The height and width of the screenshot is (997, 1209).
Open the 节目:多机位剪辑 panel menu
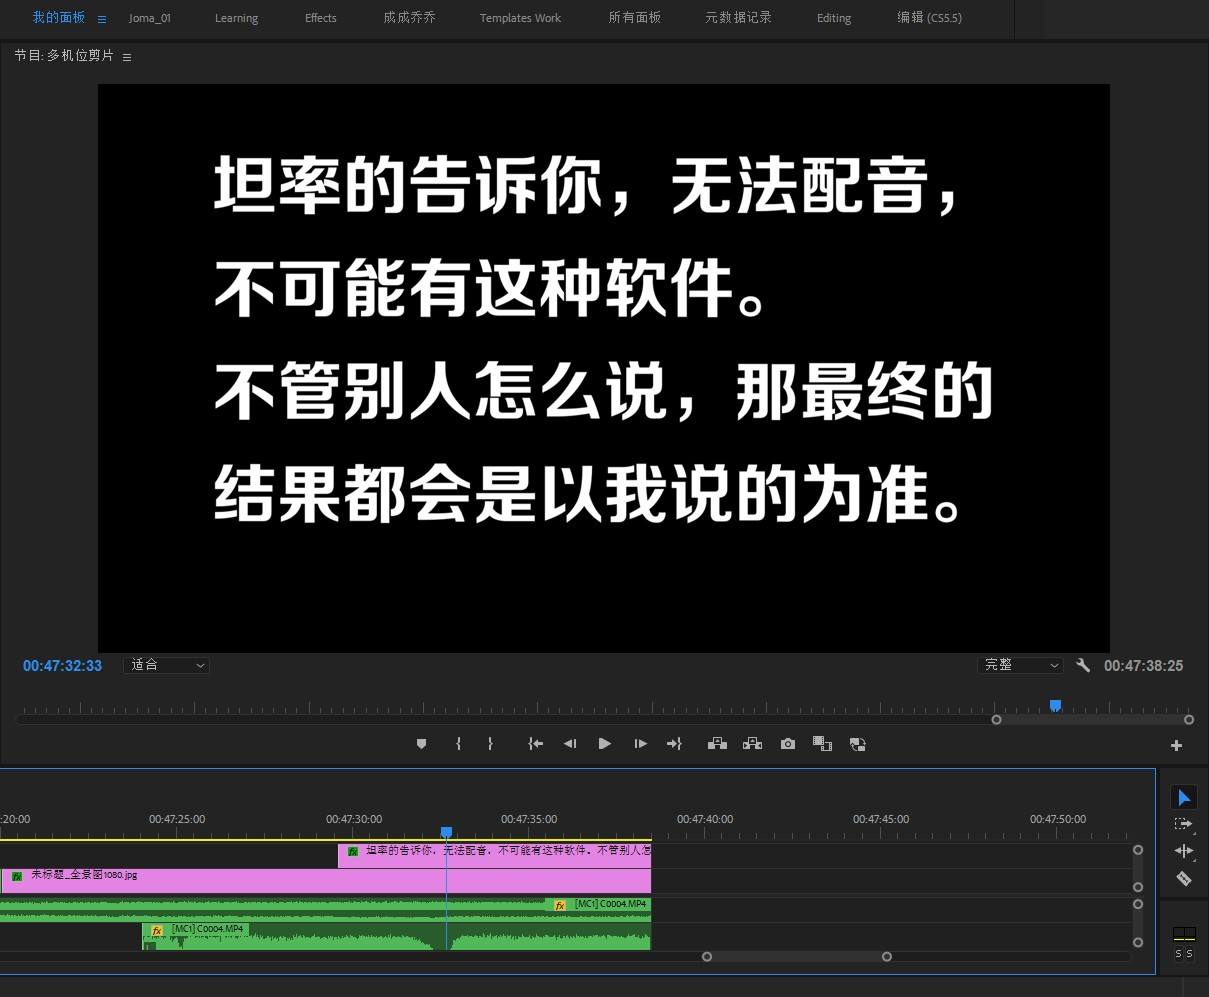click(x=126, y=57)
